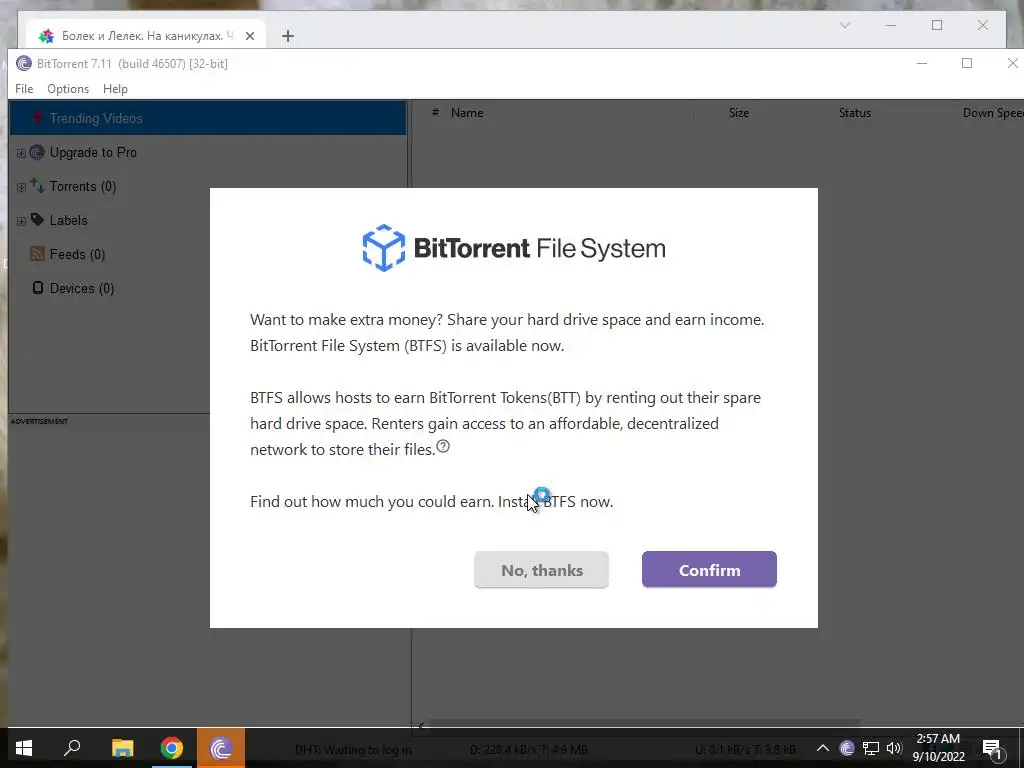The image size is (1024, 768).
Task: Click the BitTorrent File System cube logo
Action: pyautogui.click(x=383, y=248)
